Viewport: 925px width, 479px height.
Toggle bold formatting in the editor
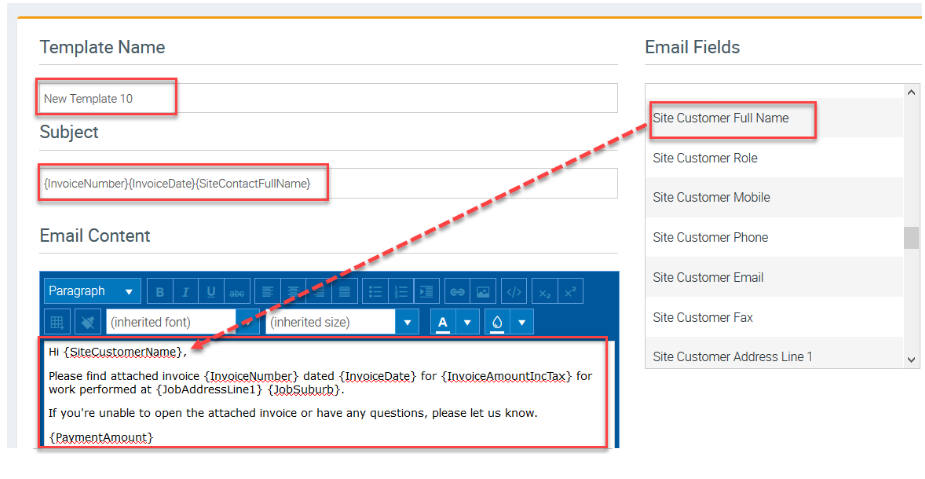pyautogui.click(x=159, y=292)
